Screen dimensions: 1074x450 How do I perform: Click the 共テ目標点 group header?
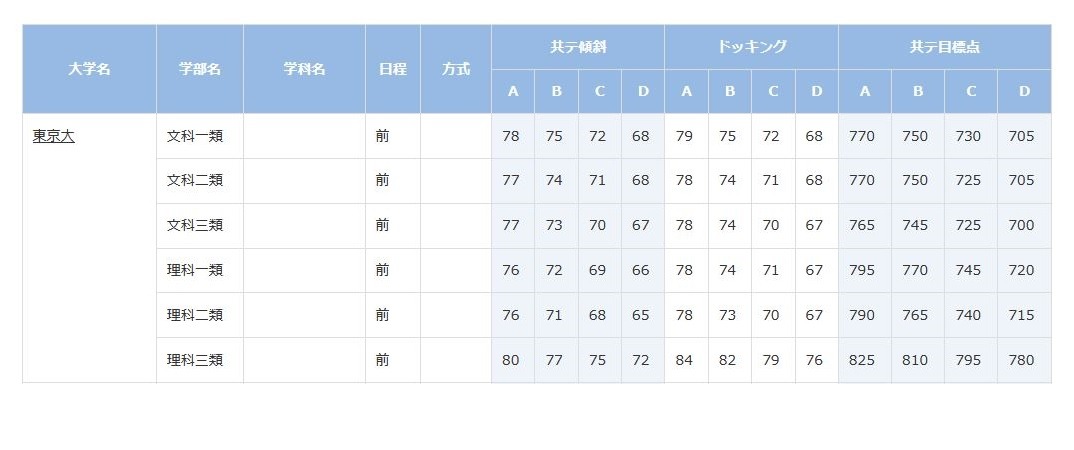(944, 47)
